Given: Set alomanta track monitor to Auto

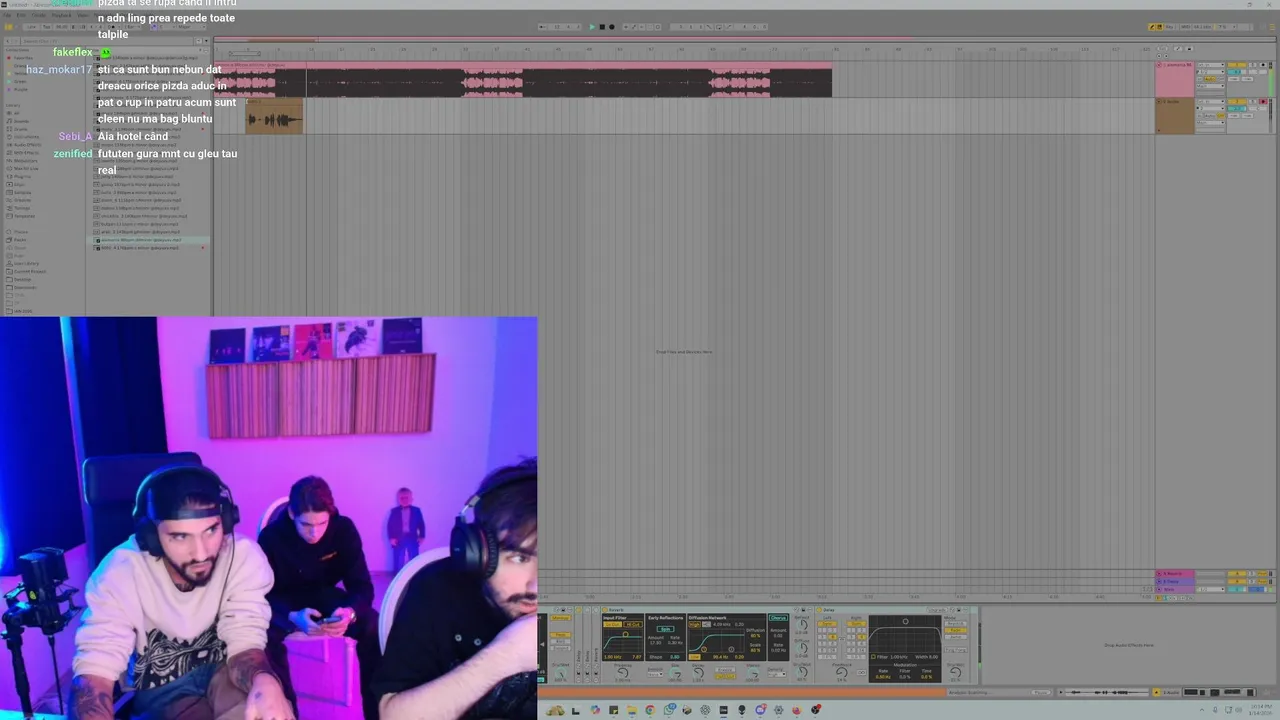Looking at the screenshot, I should (x=1210, y=79).
